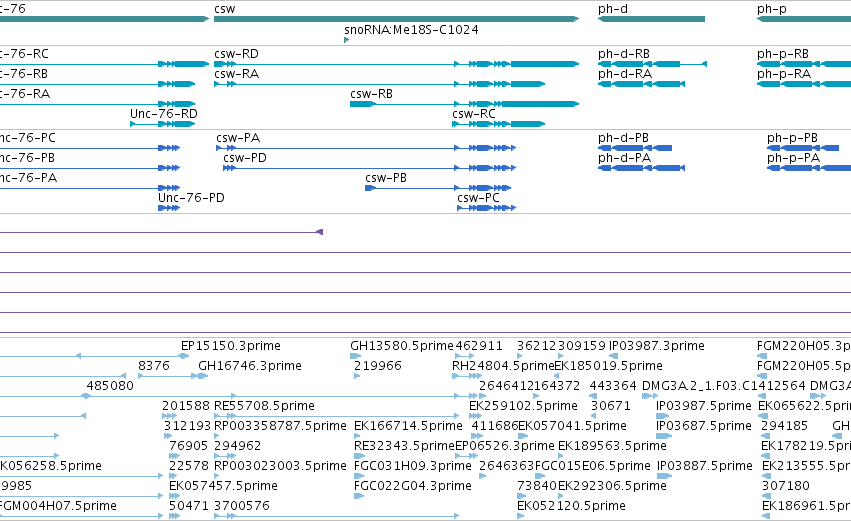The height and width of the screenshot is (521, 851).
Task: Select the GH16746.3prime EST label
Action: click(250, 366)
